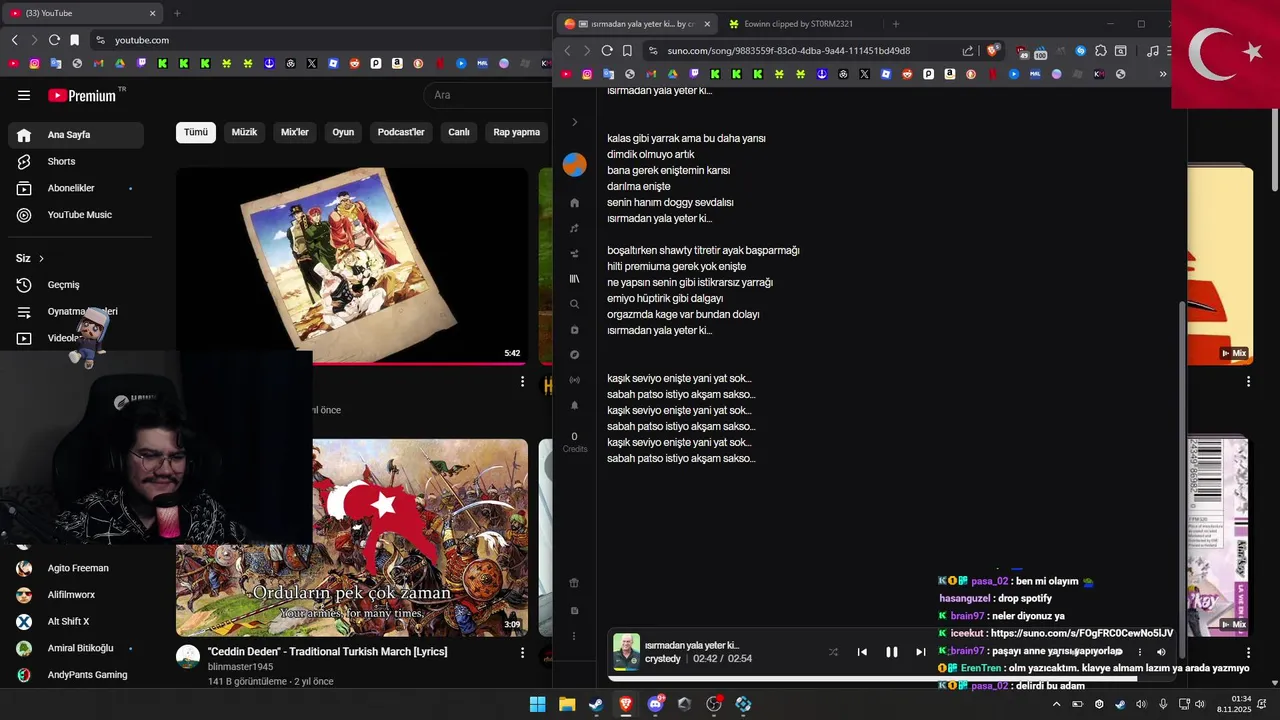Open YouTube Premium logo home link
The image size is (1280, 720).
[82, 95]
